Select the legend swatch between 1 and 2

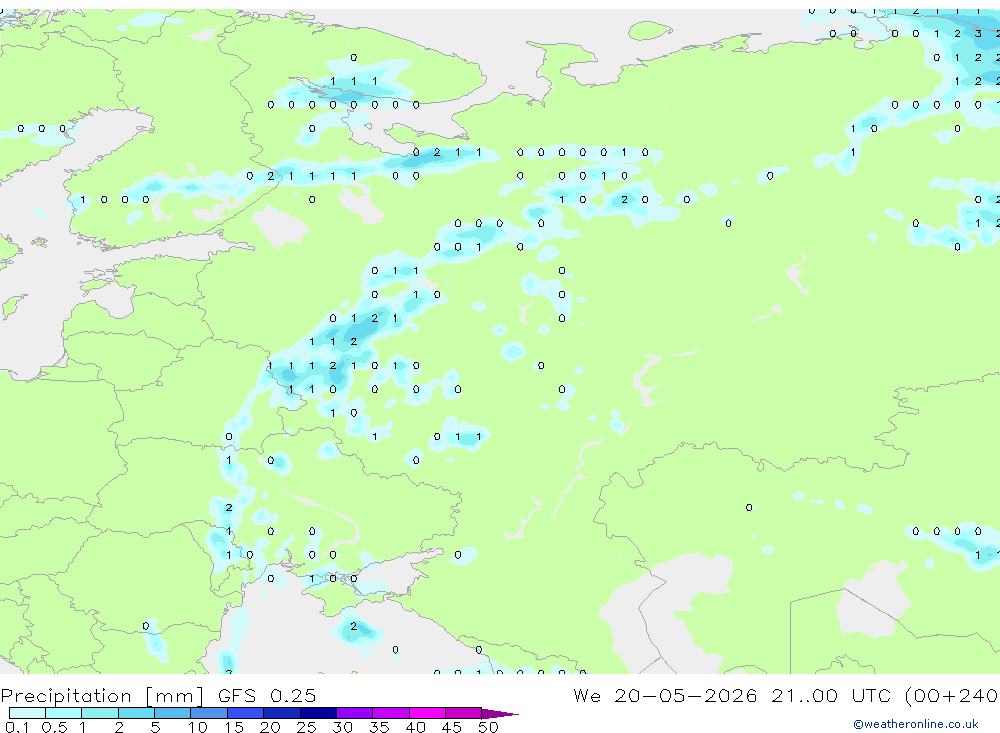(100, 713)
